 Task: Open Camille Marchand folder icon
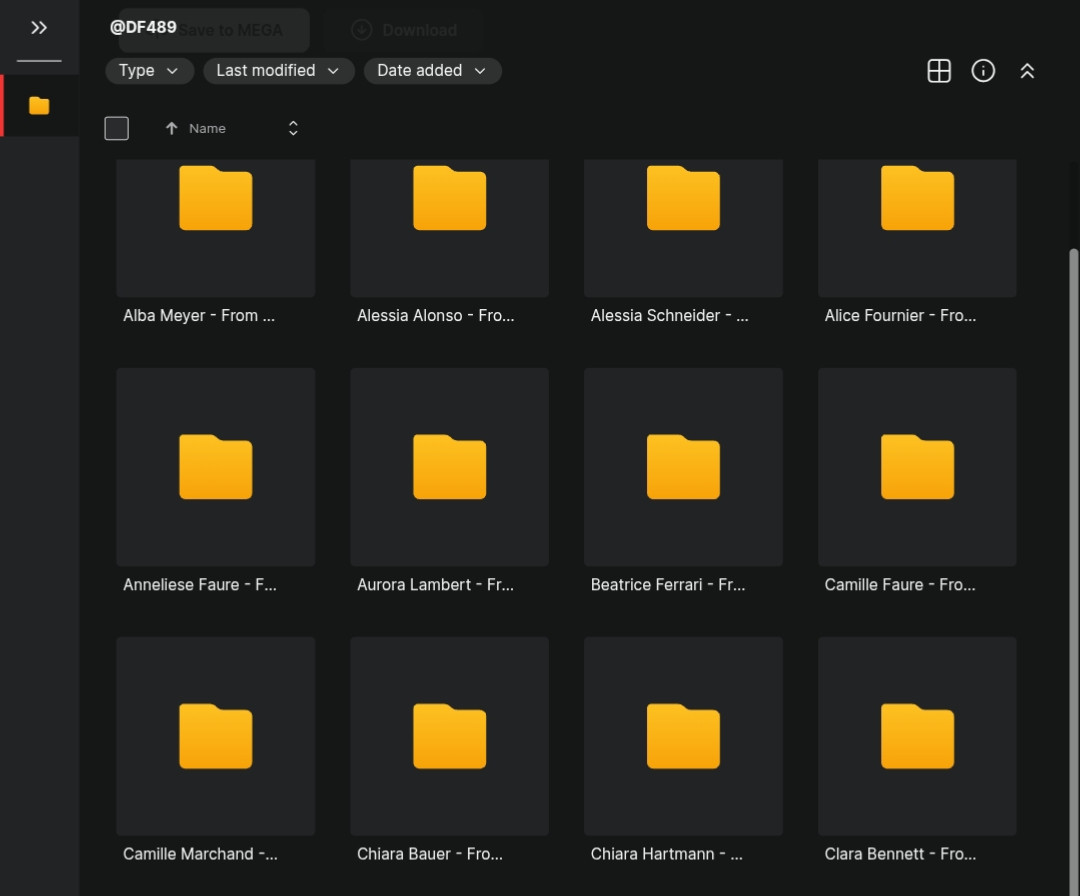click(x=216, y=736)
